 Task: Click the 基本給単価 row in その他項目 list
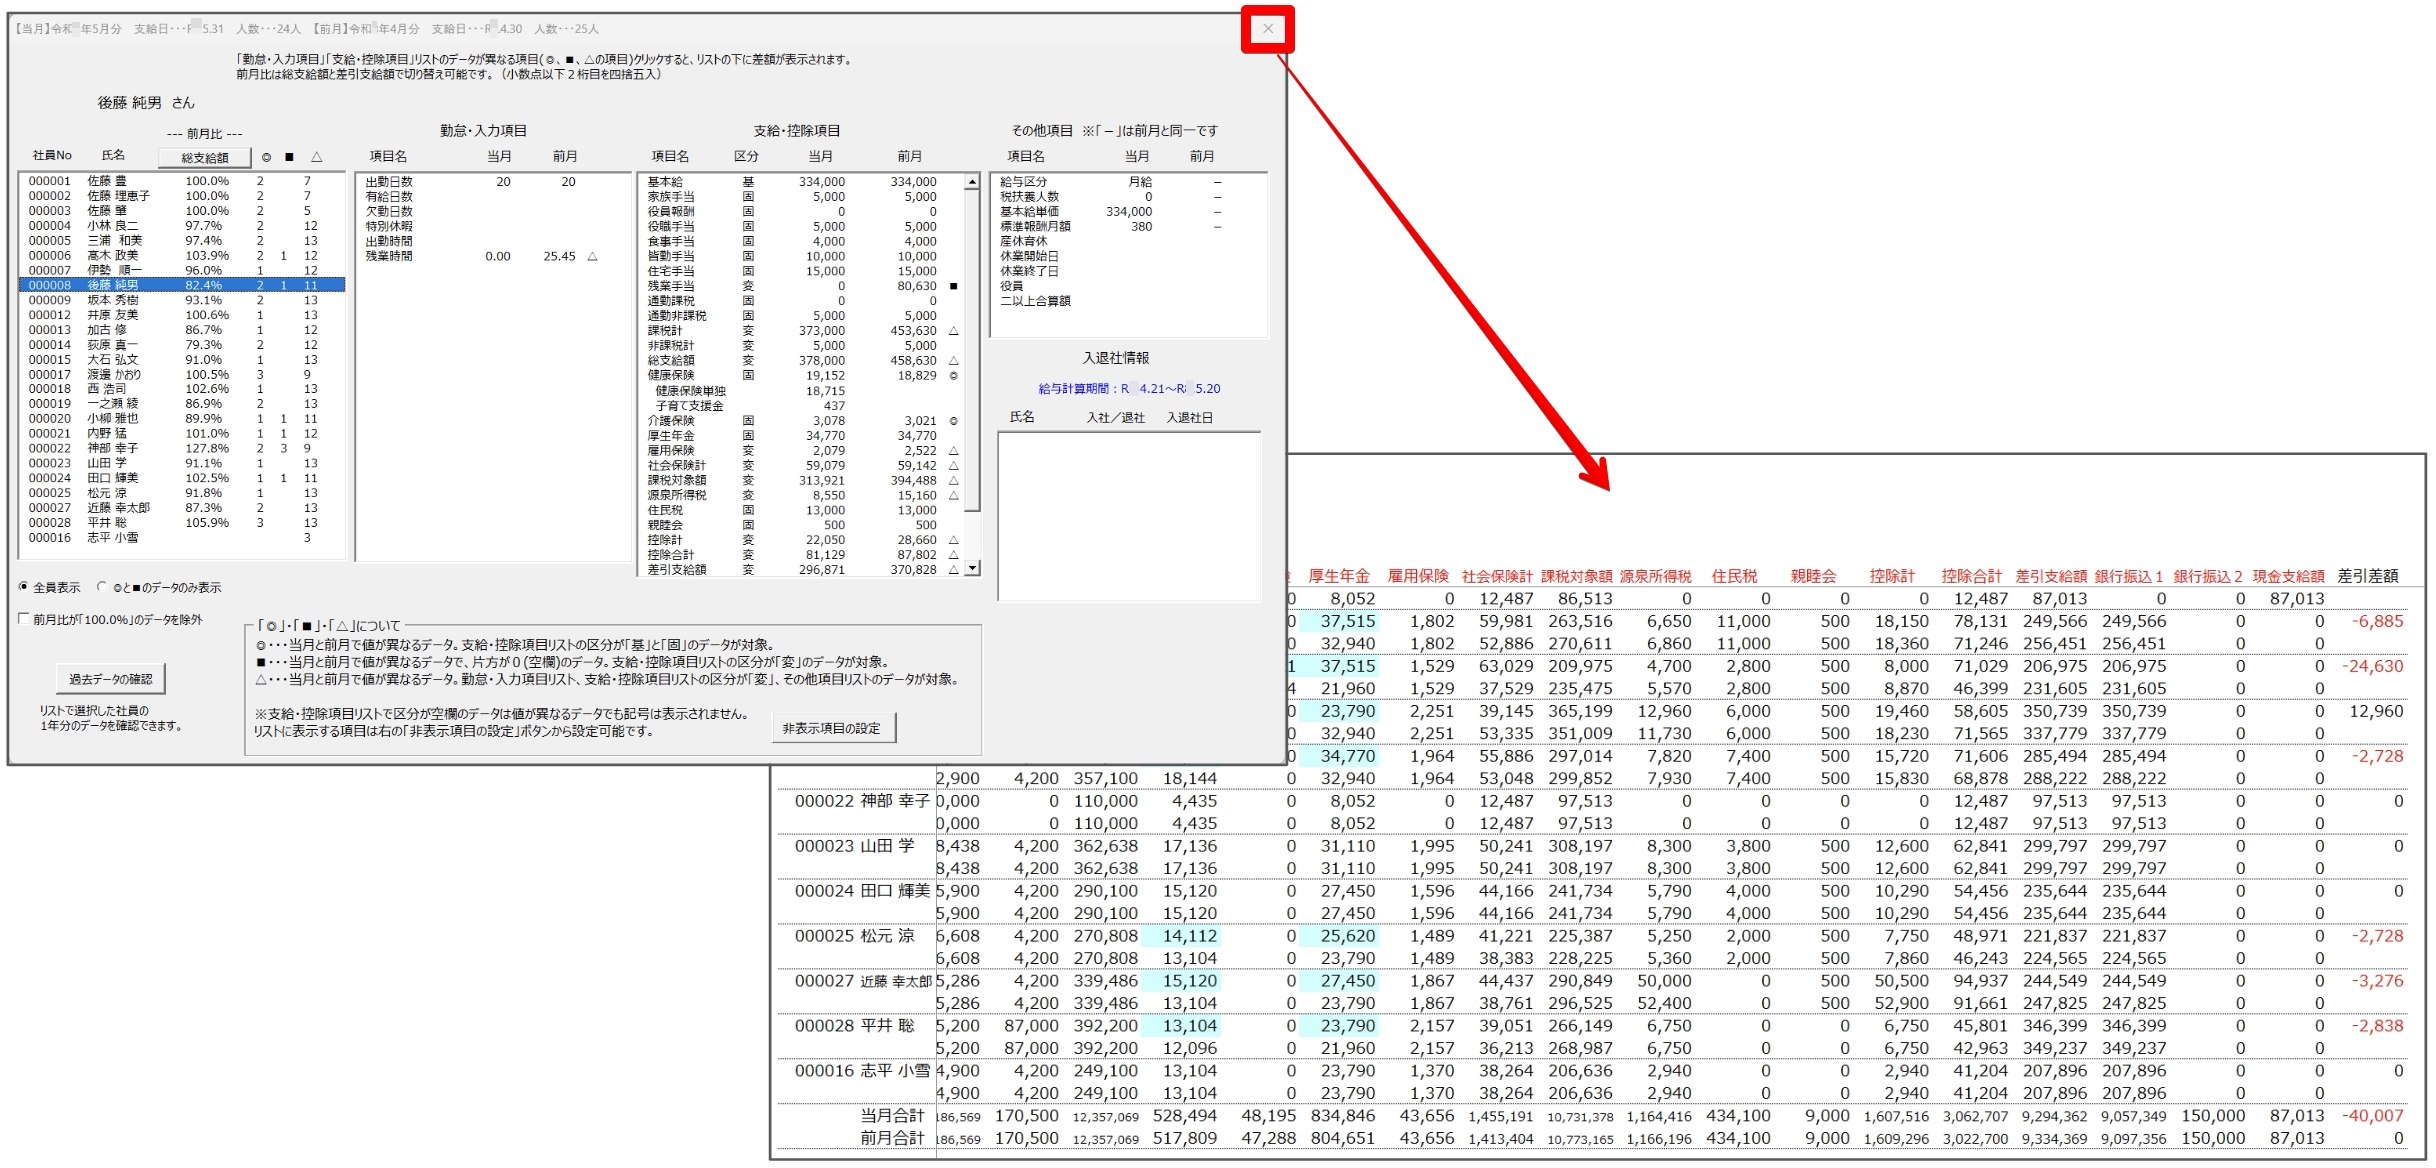pyautogui.click(x=1128, y=212)
